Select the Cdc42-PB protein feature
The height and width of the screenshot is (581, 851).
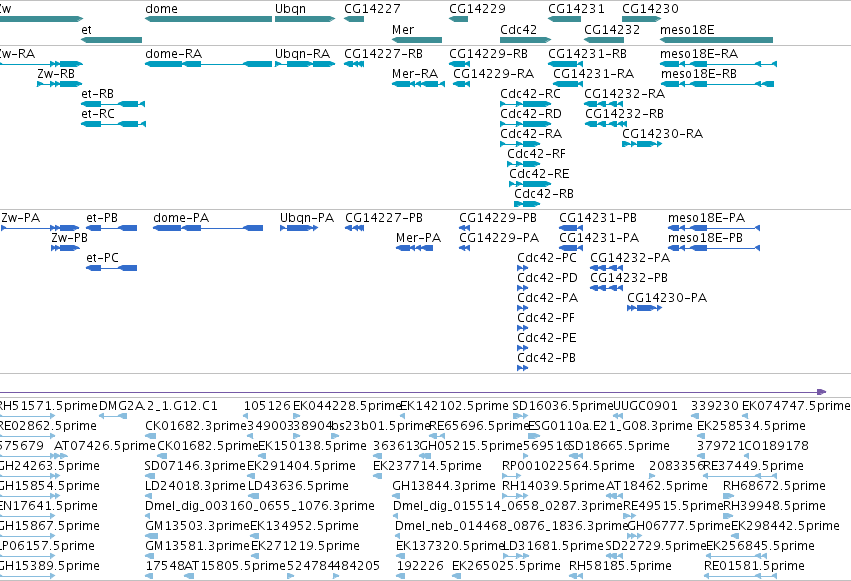point(523,369)
